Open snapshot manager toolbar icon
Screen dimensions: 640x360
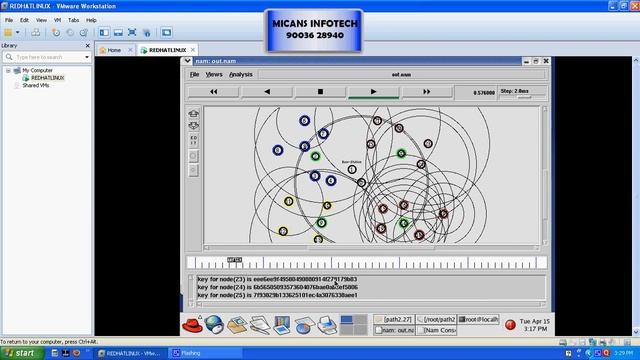[x=84, y=33]
